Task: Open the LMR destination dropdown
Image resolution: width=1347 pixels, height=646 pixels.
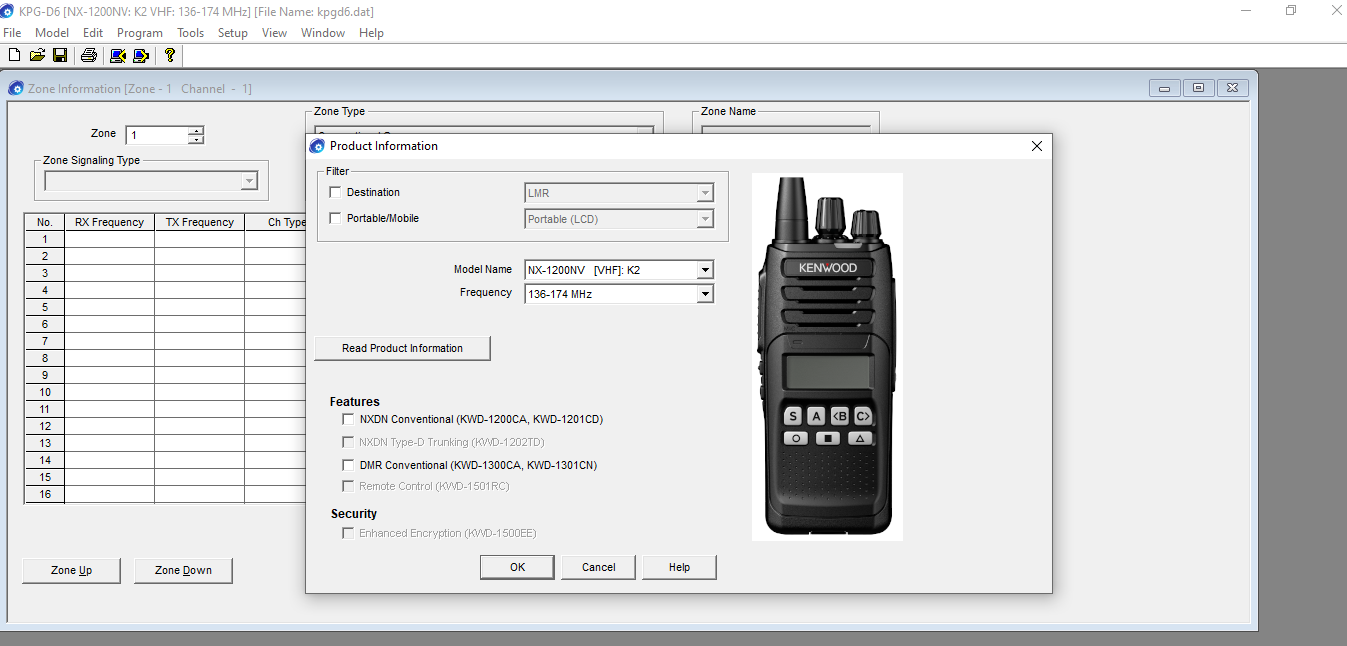Action: (x=705, y=193)
